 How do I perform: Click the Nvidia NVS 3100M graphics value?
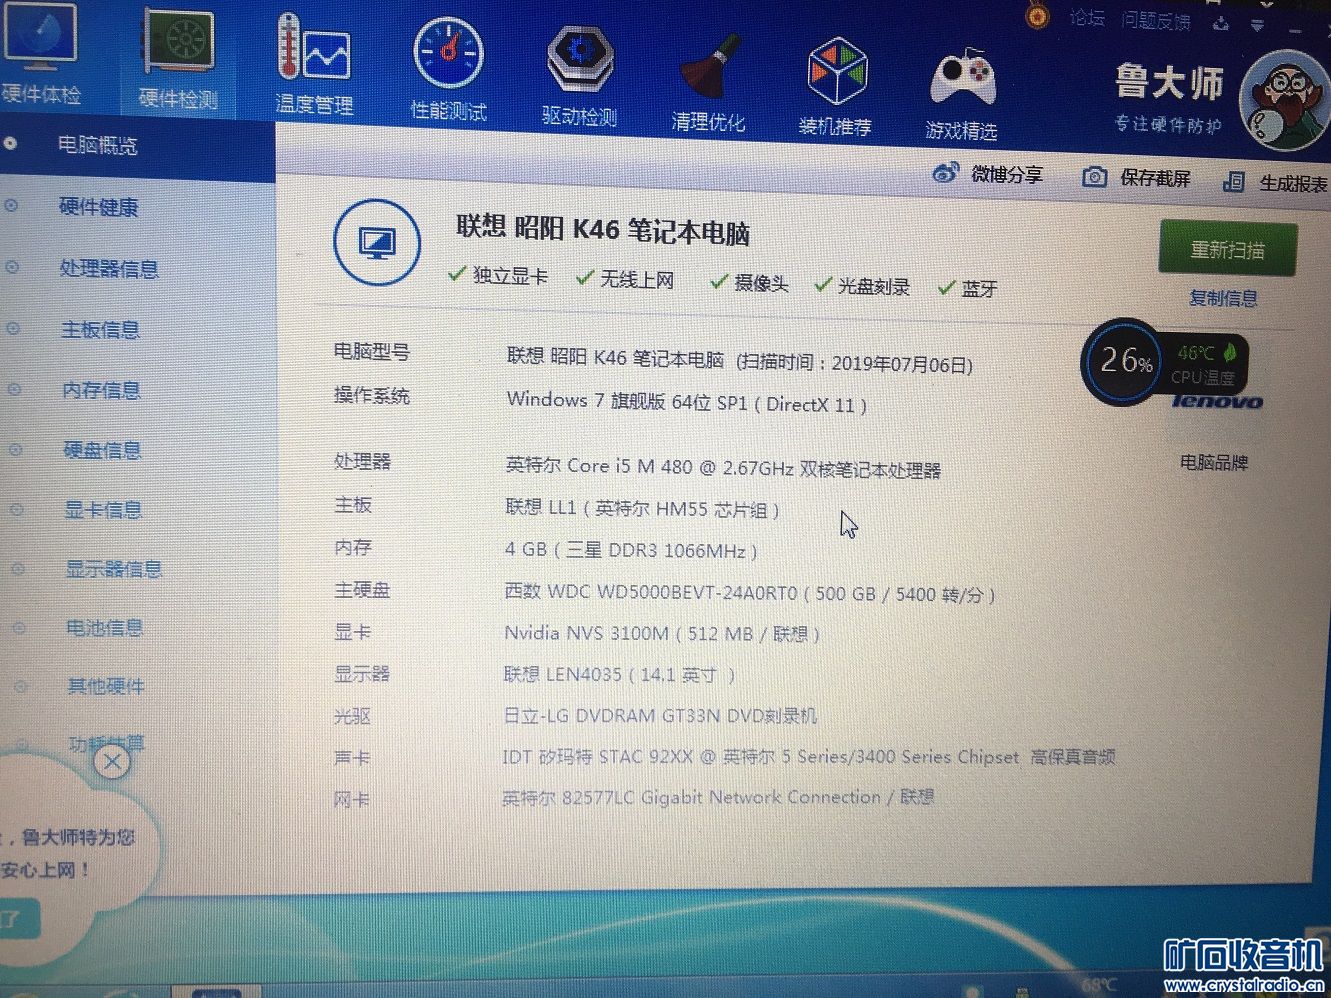coord(662,633)
